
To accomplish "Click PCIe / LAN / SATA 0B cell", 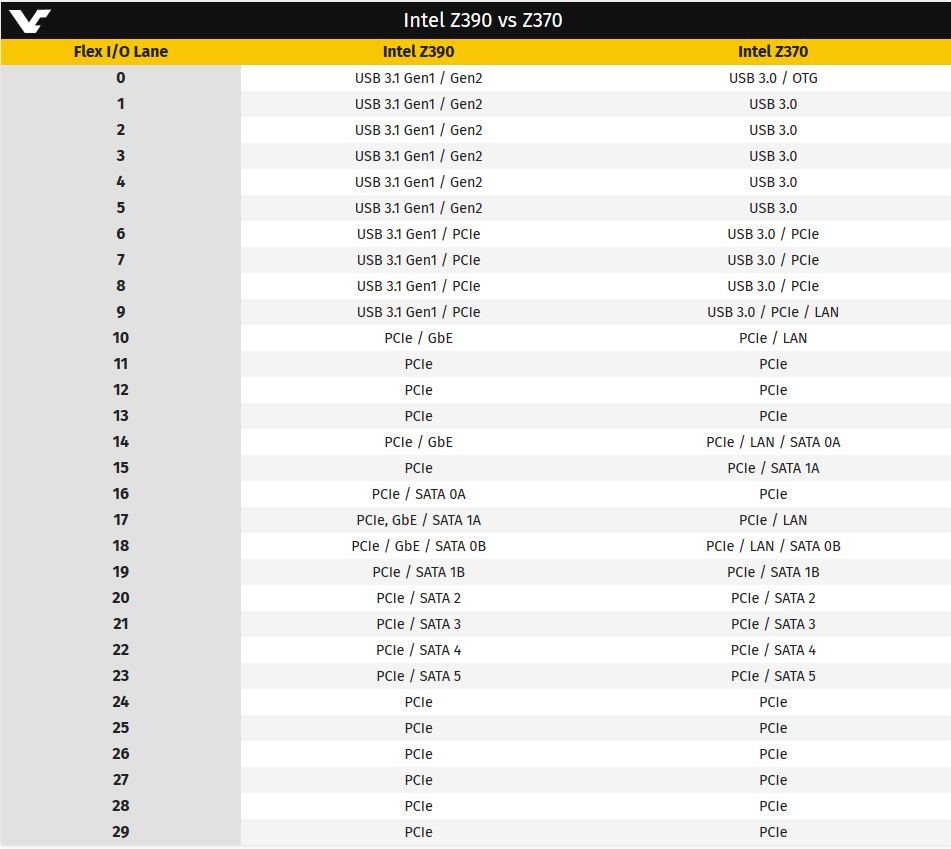I will [773, 546].
